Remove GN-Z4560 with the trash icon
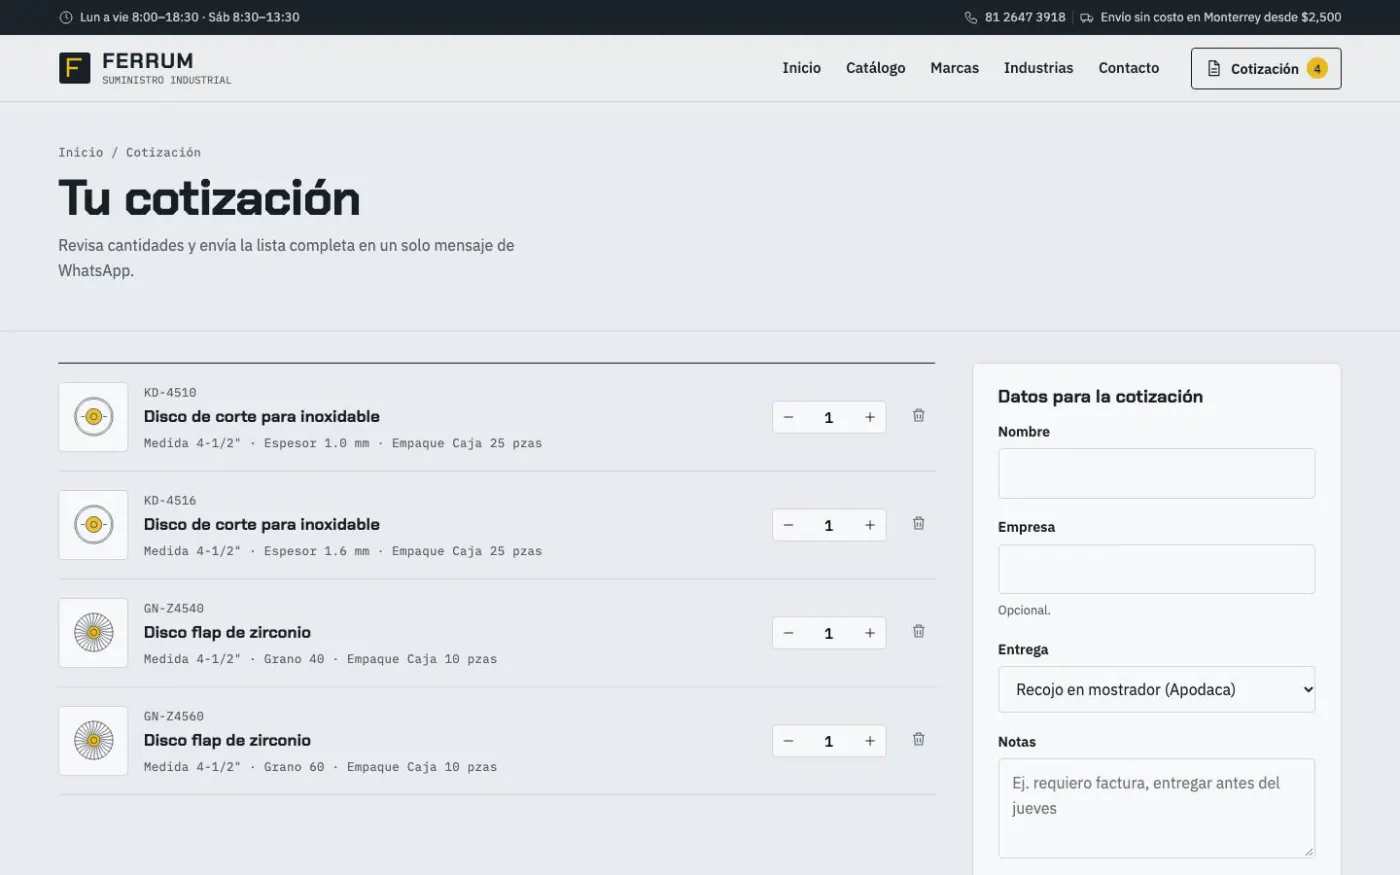 (x=918, y=739)
